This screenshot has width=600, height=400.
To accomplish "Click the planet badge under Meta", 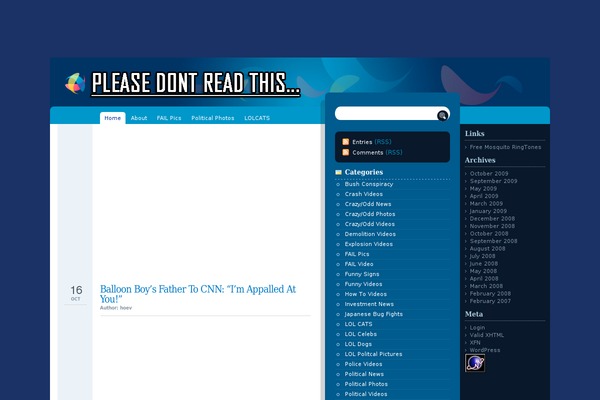I will point(475,363).
